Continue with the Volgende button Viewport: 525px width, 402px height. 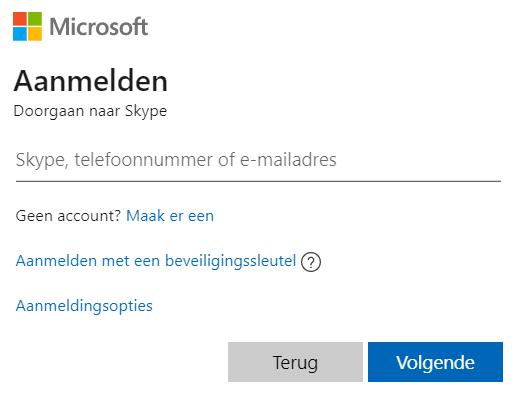[x=435, y=362]
